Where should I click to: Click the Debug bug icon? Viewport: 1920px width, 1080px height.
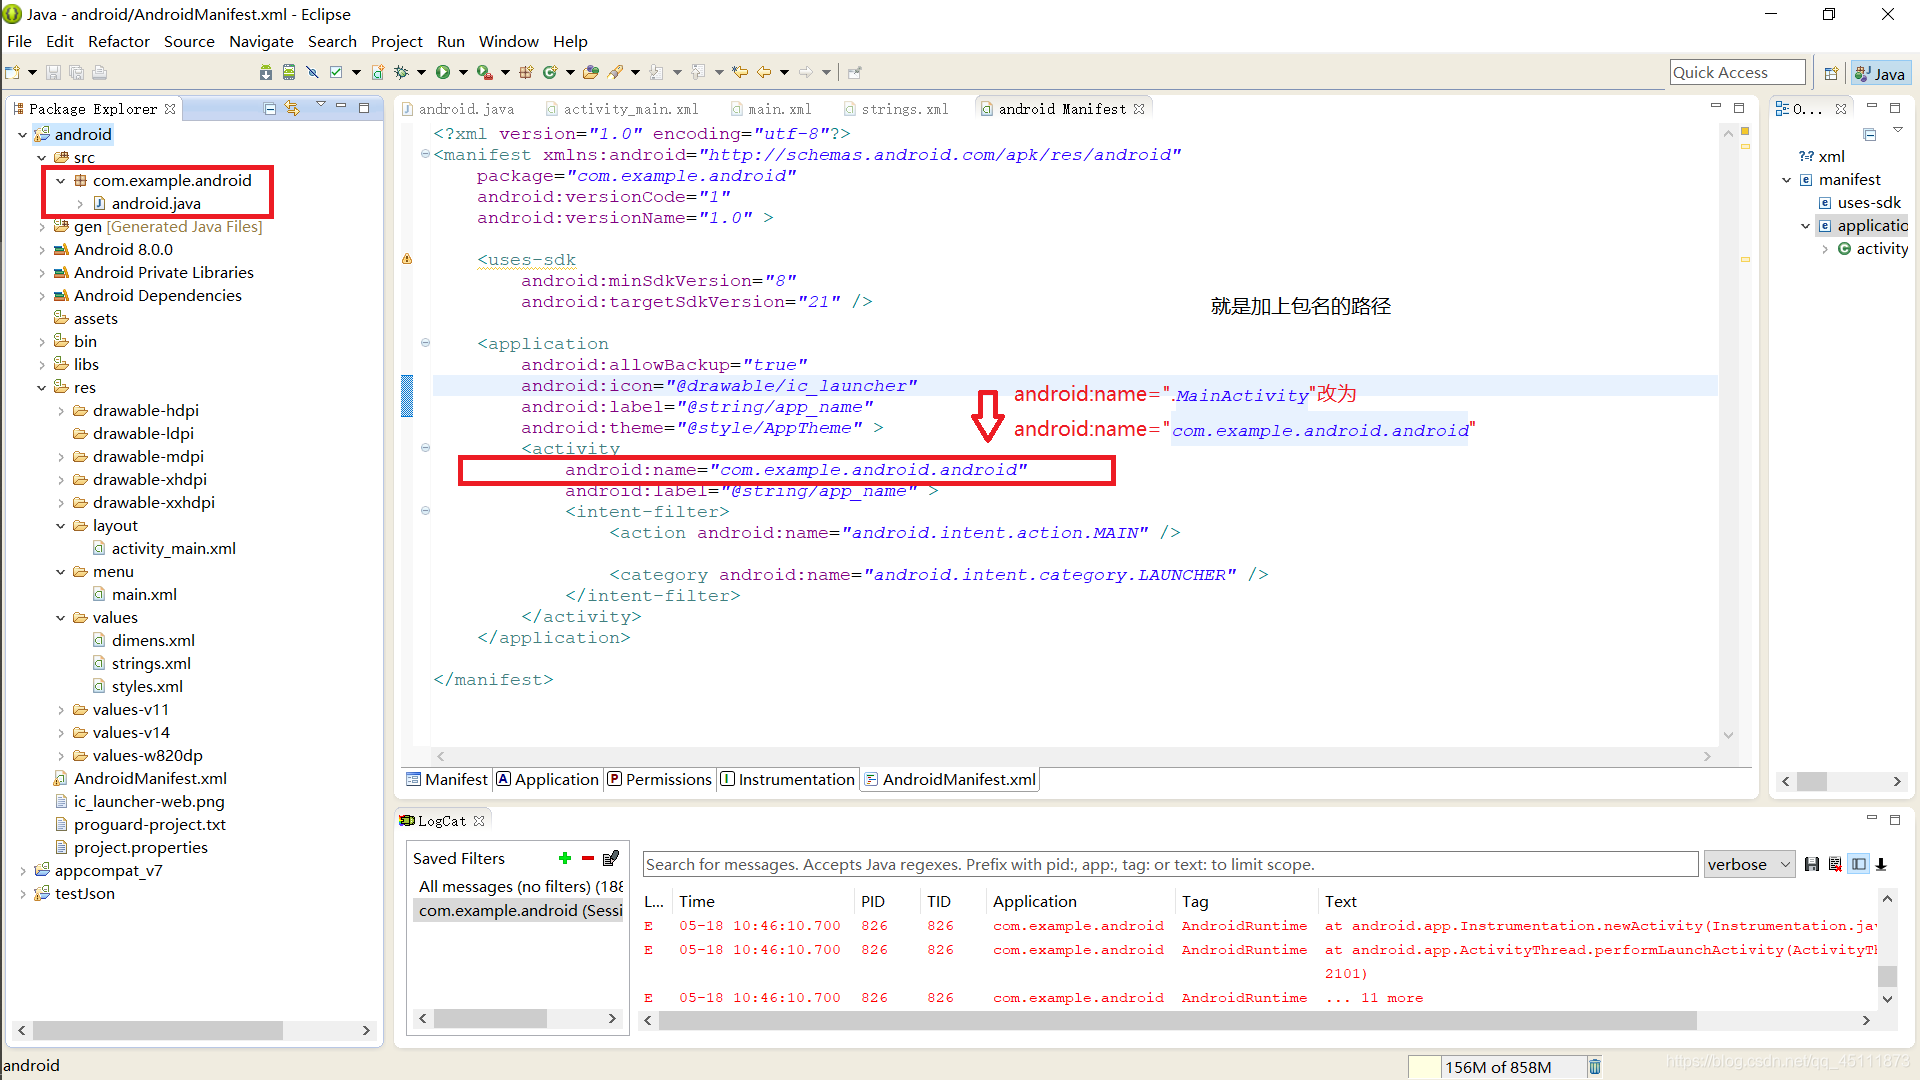pyautogui.click(x=401, y=72)
